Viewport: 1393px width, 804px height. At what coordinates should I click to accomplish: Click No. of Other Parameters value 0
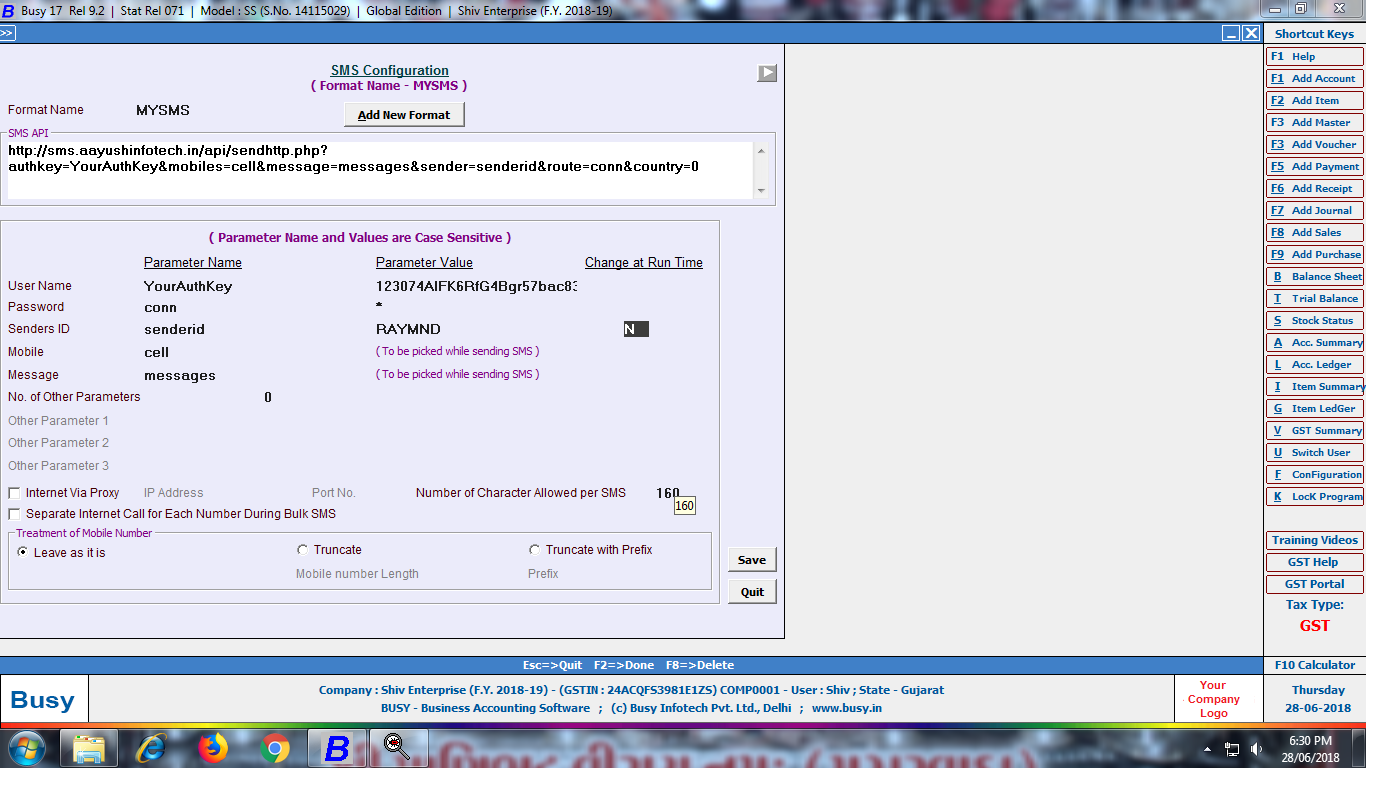(x=268, y=398)
